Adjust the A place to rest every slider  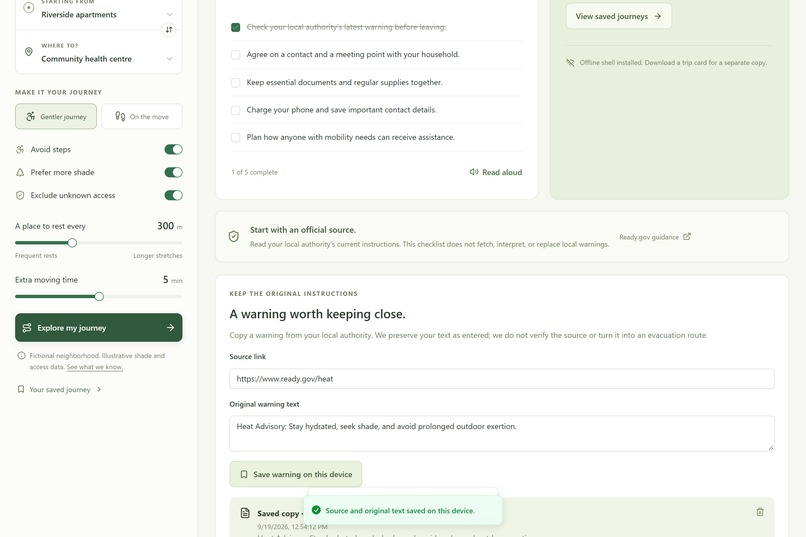pyautogui.click(x=99, y=243)
